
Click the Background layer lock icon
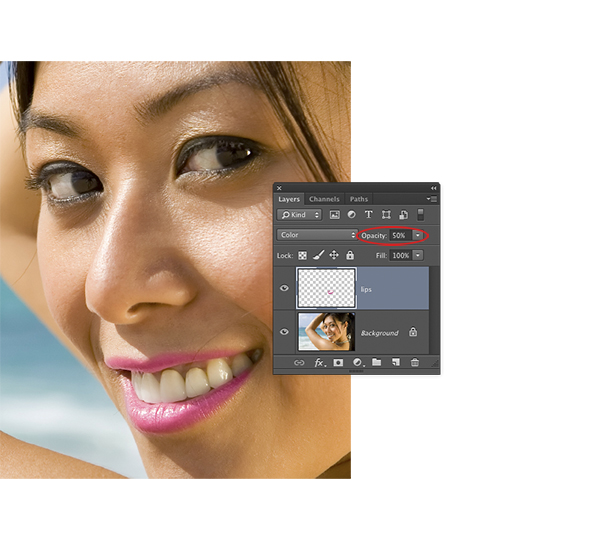(413, 332)
